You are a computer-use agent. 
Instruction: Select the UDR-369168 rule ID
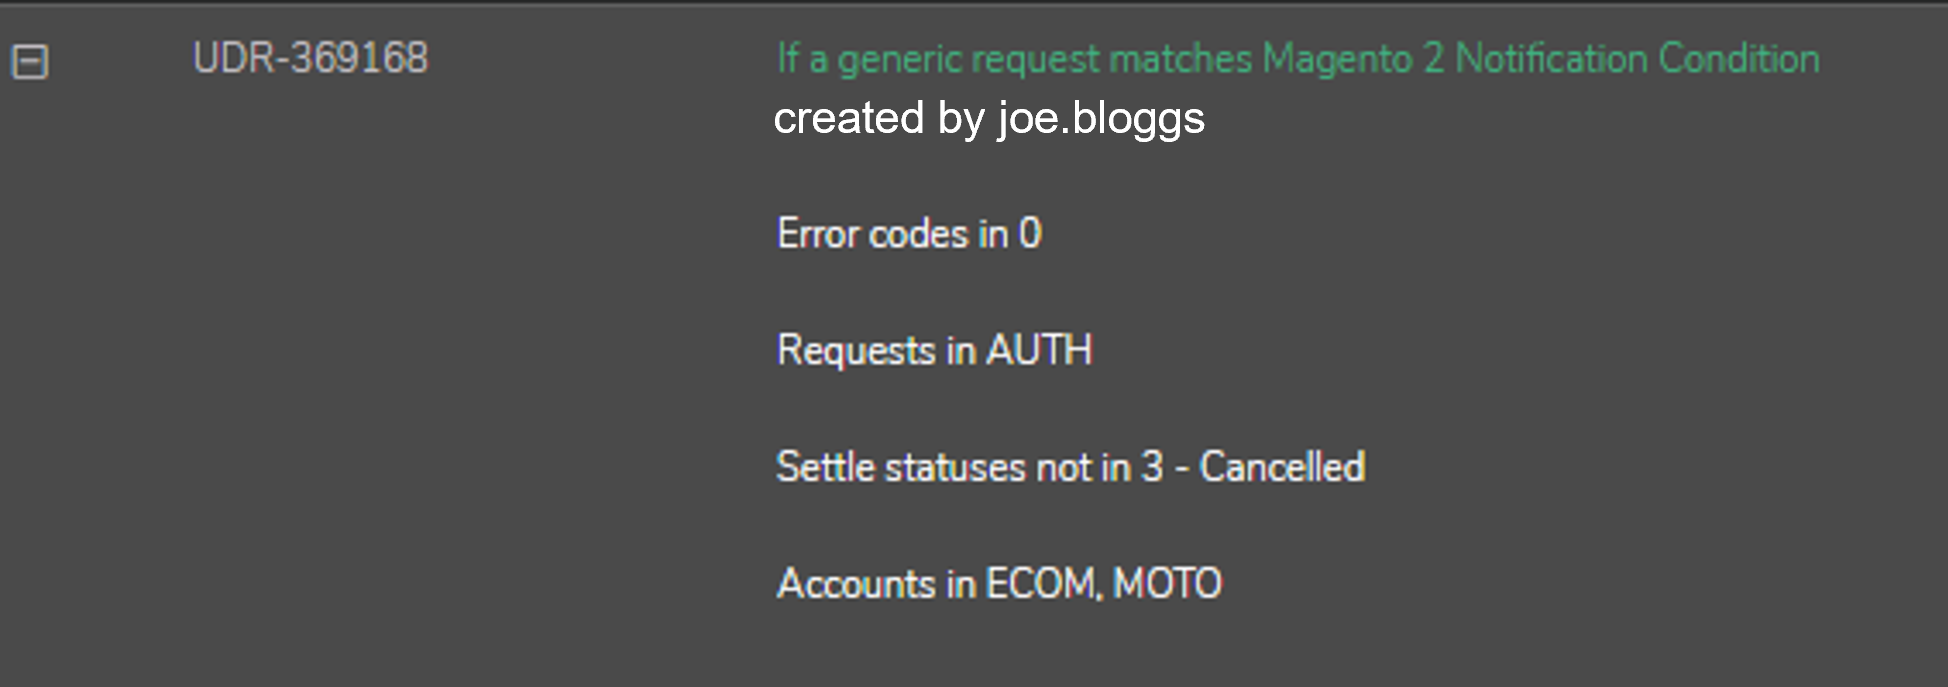click(x=310, y=58)
